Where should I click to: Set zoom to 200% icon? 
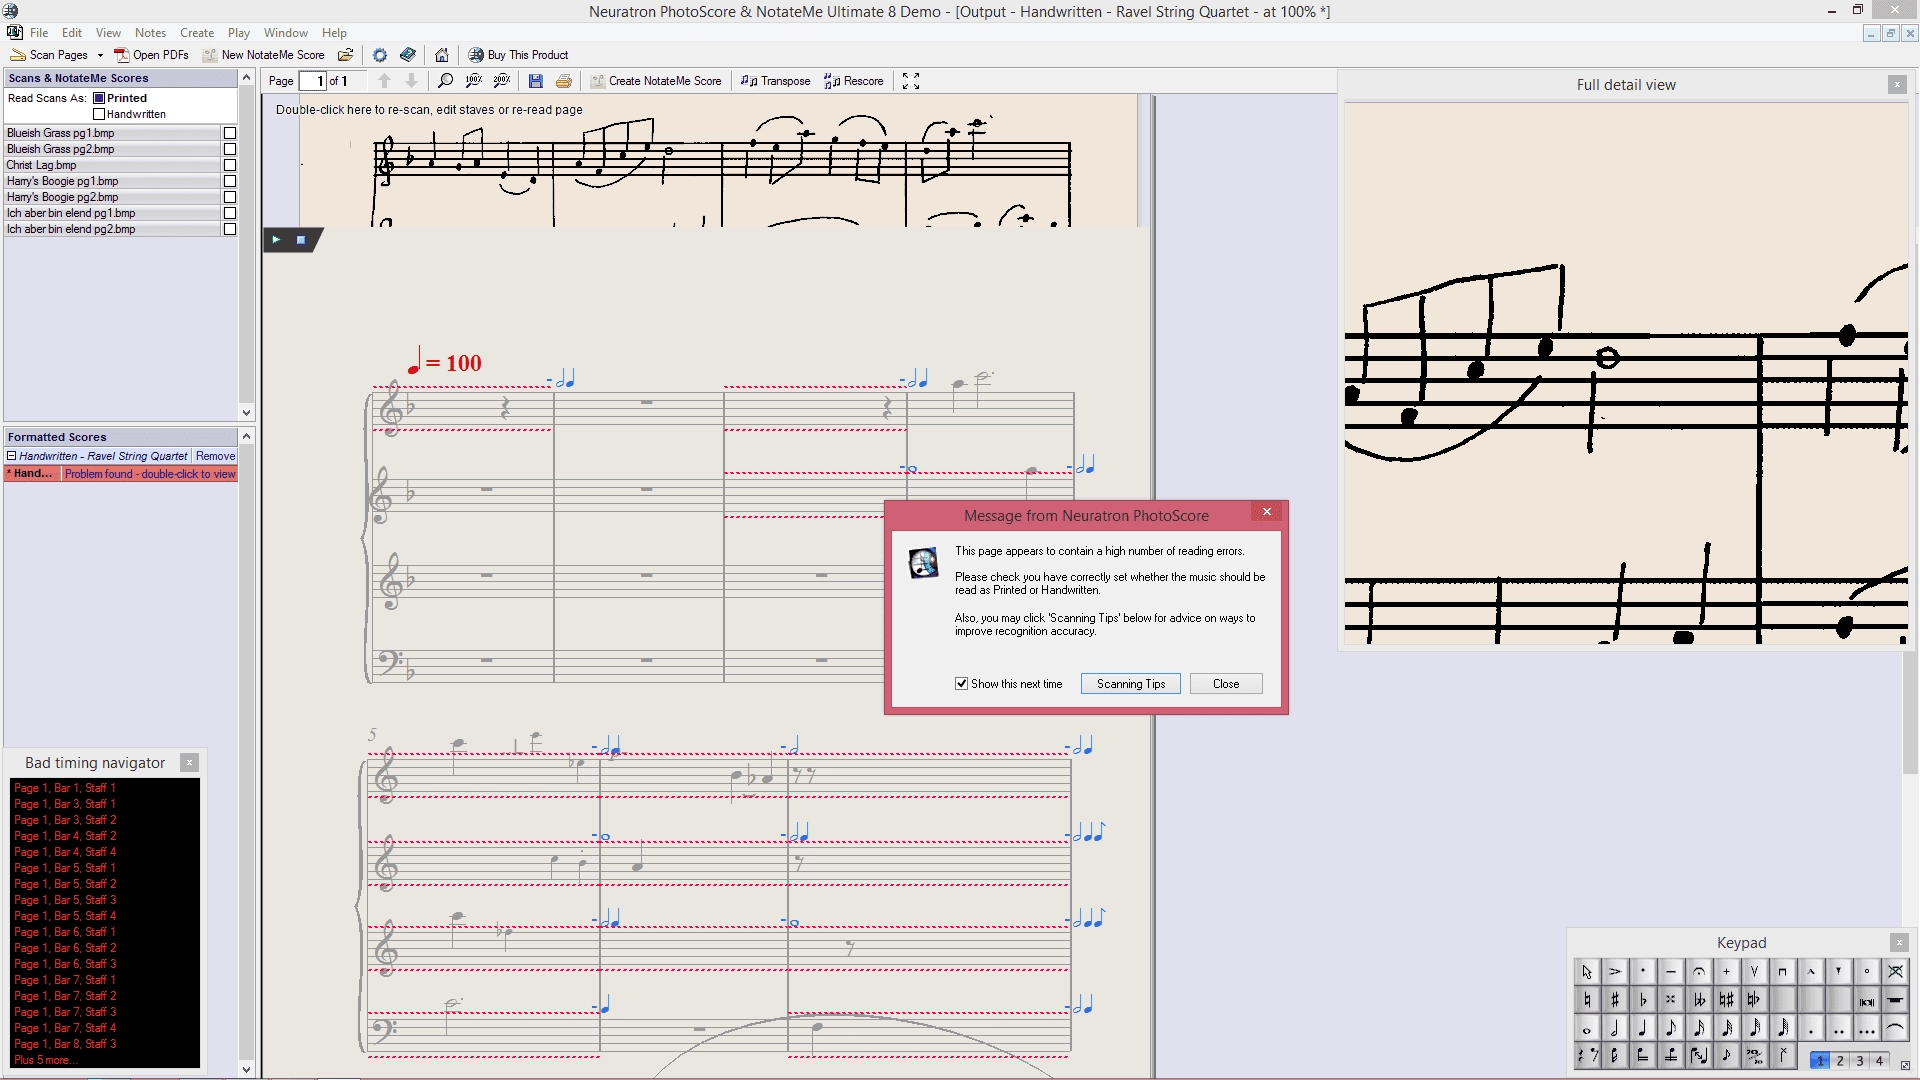[502, 81]
